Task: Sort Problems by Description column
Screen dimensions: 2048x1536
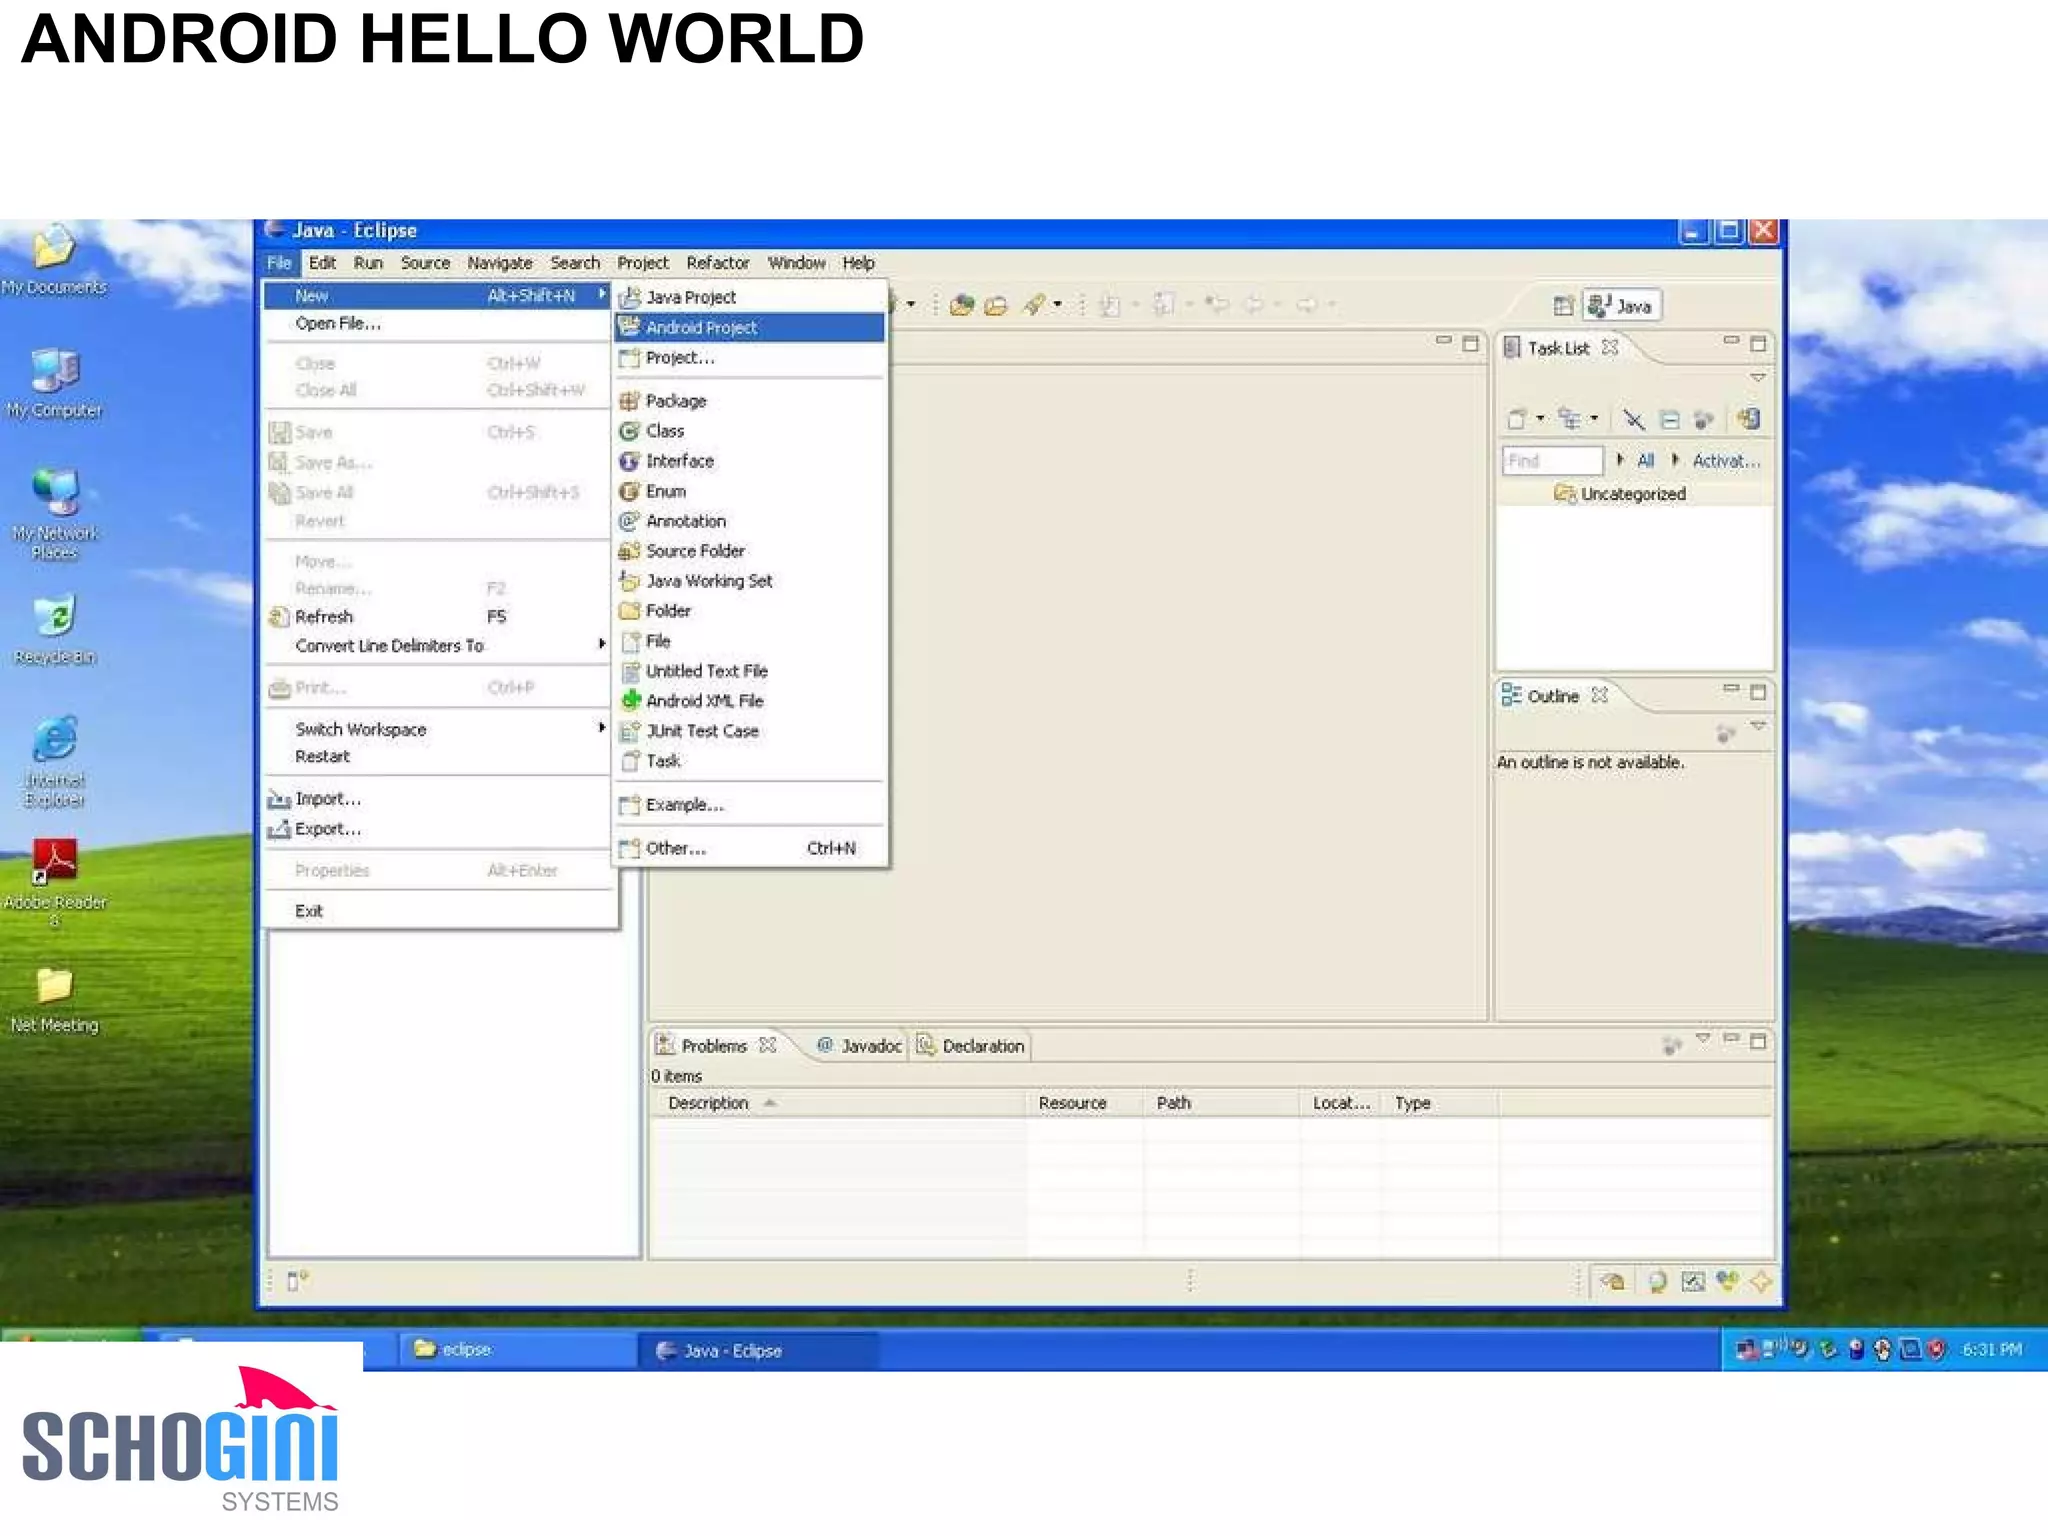Action: 838,1103
